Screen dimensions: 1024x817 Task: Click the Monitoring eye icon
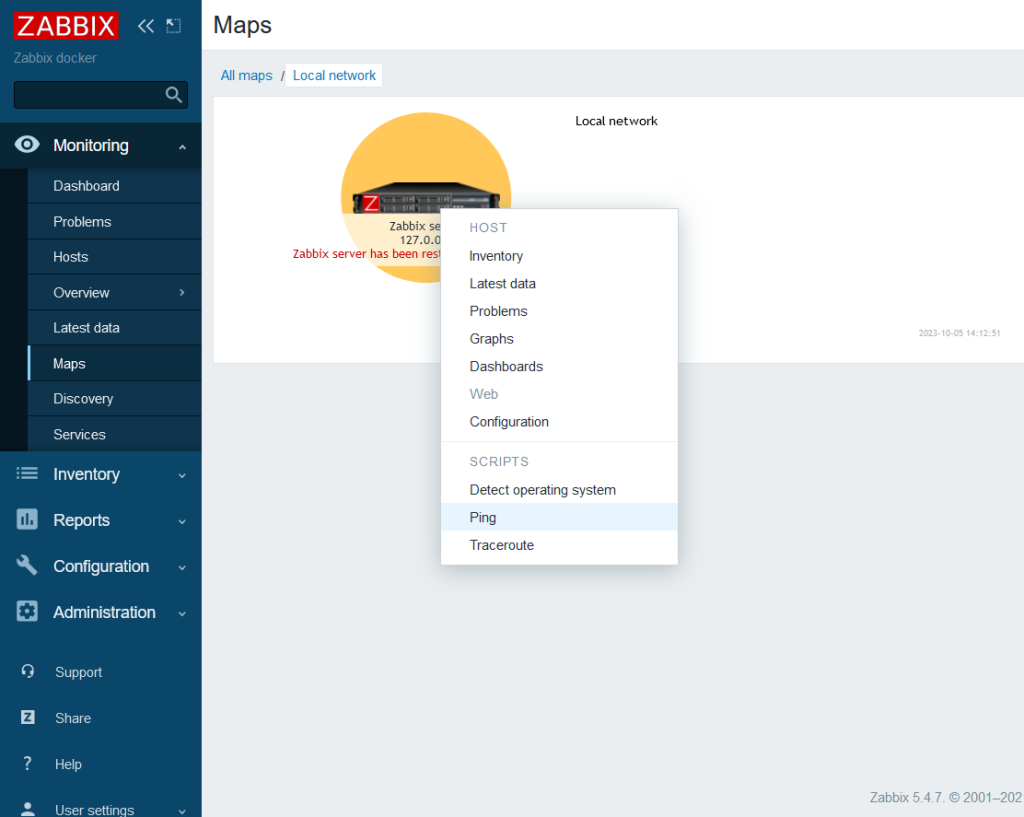pyautogui.click(x=27, y=145)
